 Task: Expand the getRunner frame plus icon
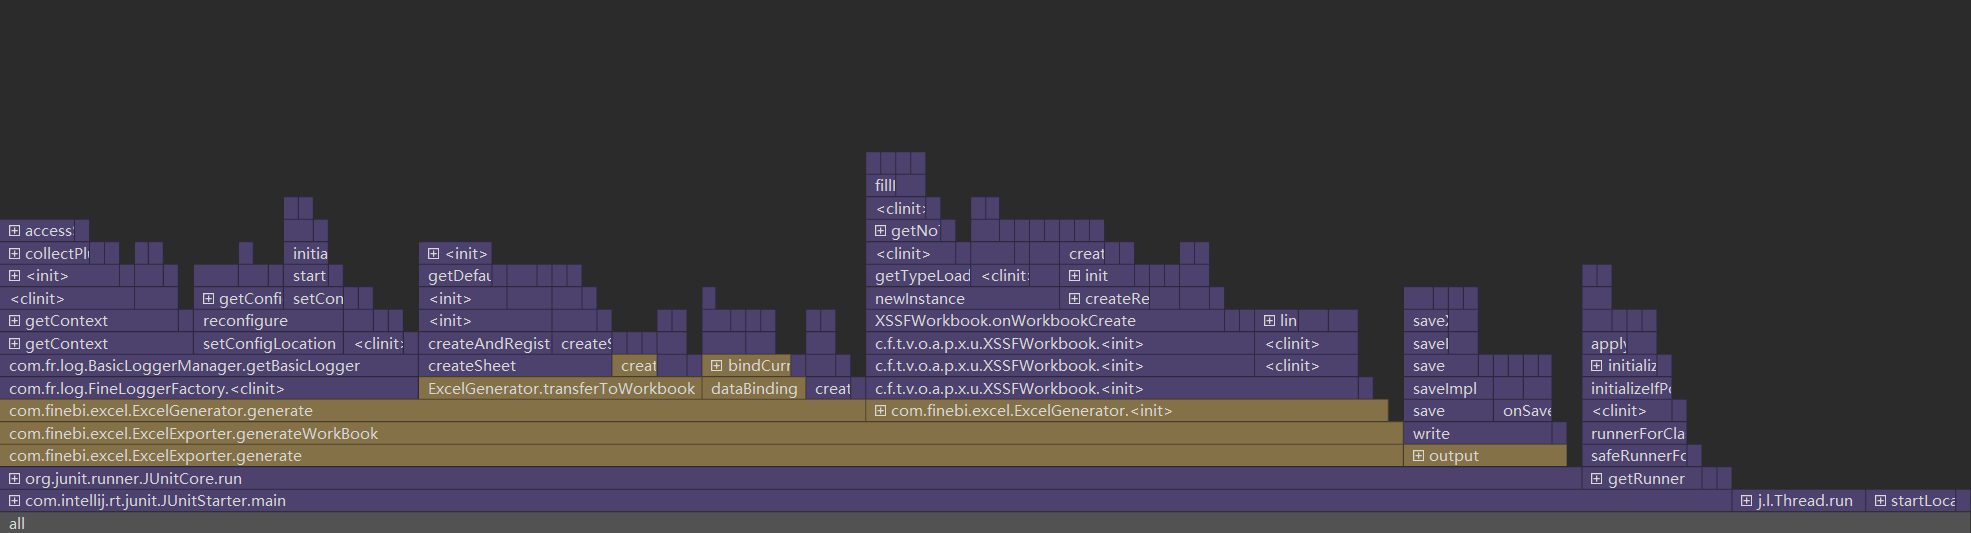tap(1597, 479)
